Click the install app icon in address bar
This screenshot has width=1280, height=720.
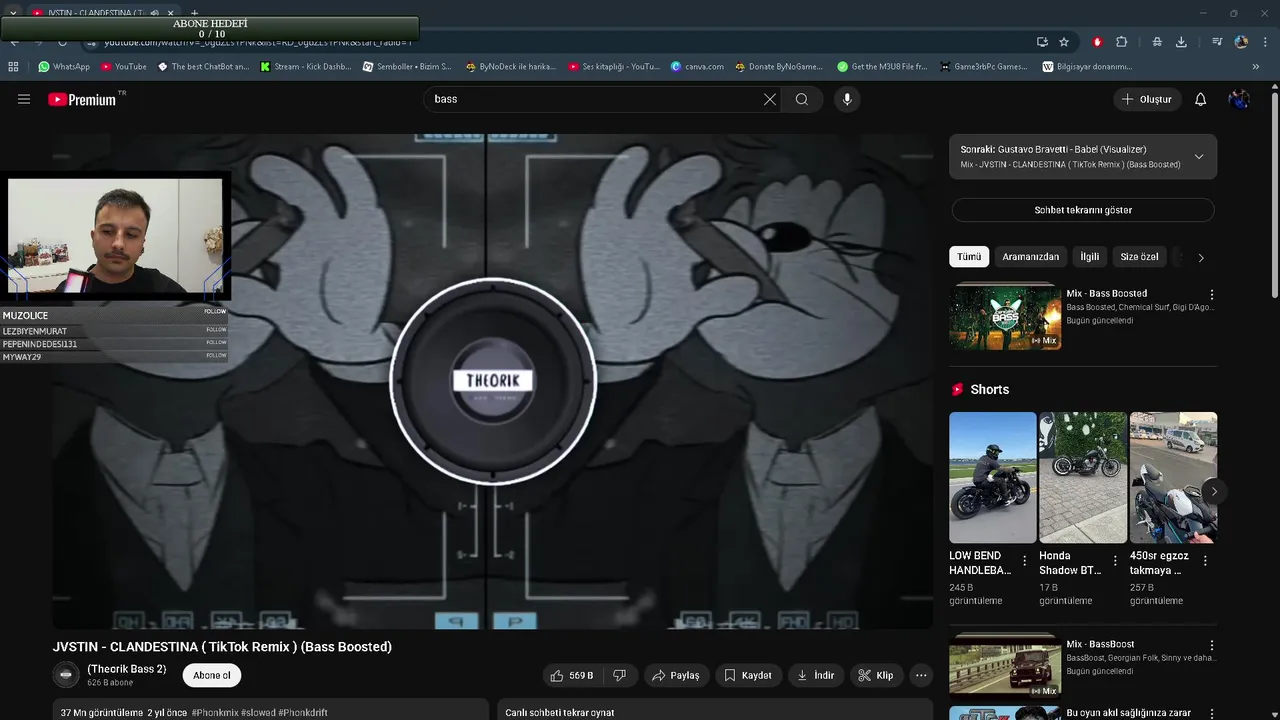pyautogui.click(x=1042, y=42)
